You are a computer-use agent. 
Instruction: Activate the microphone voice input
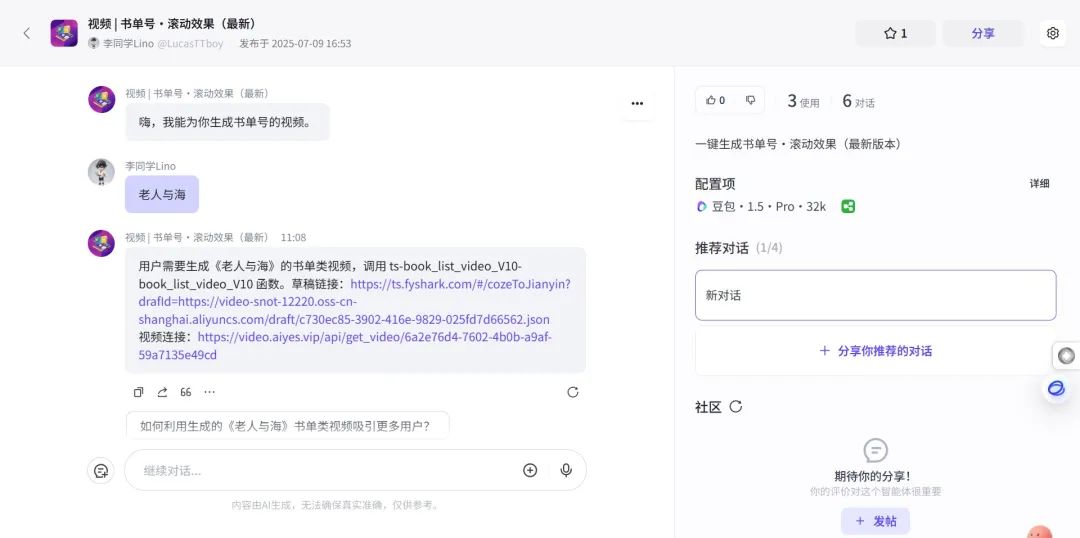click(x=566, y=470)
